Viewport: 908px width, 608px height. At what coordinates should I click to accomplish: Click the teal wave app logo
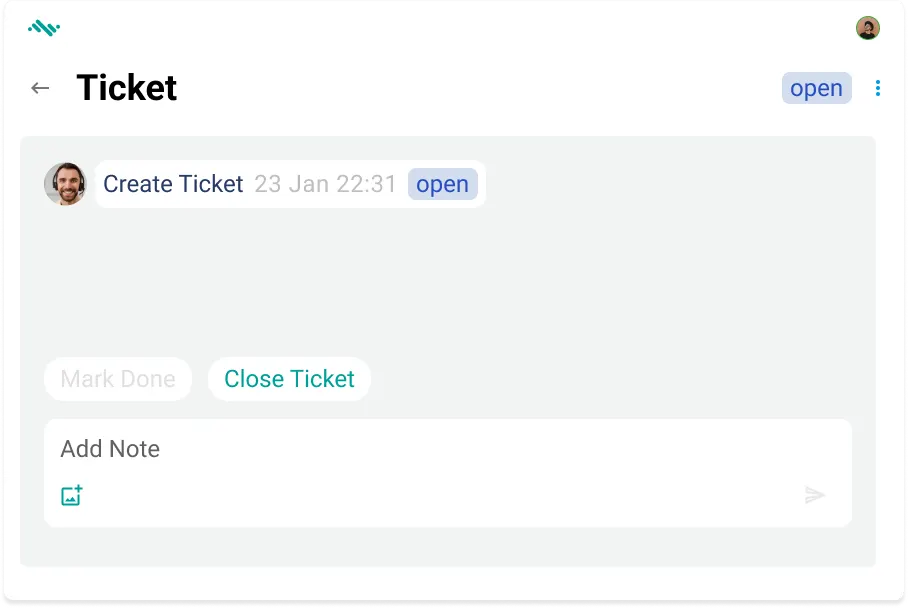pyautogui.click(x=46, y=27)
